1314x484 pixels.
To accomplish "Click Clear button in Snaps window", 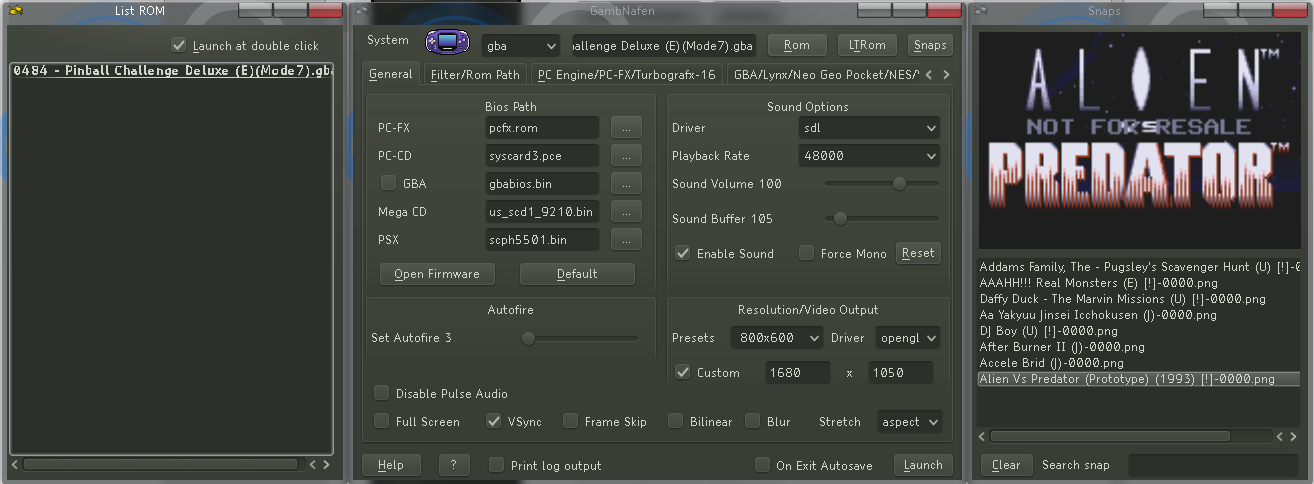I will tap(1006, 465).
